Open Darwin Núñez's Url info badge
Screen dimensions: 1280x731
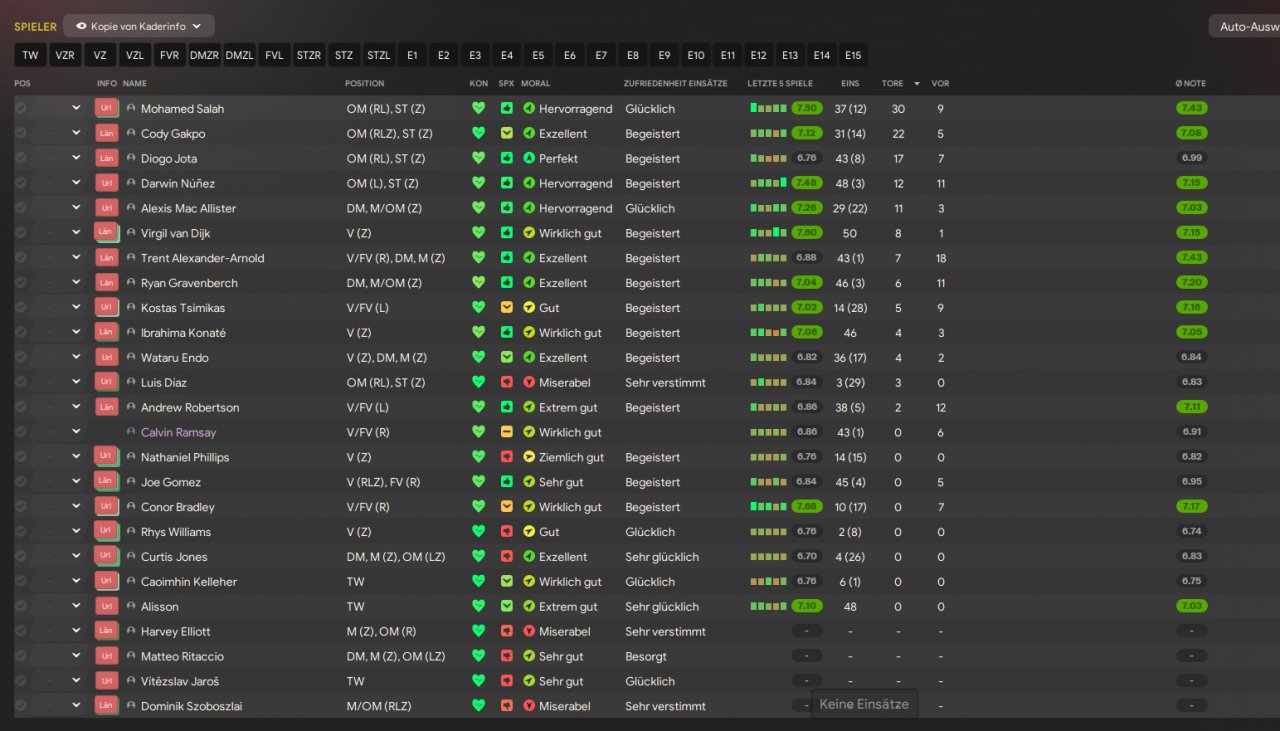pos(106,183)
